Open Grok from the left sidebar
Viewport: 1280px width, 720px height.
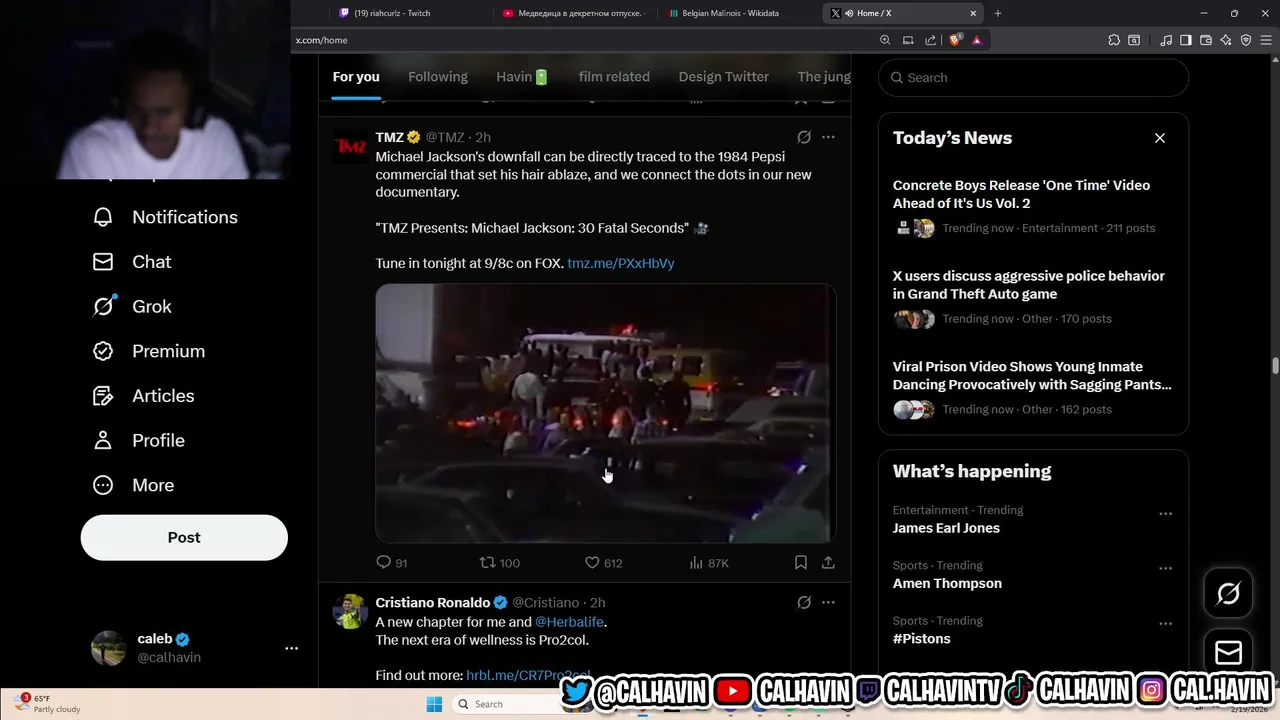[132, 307]
